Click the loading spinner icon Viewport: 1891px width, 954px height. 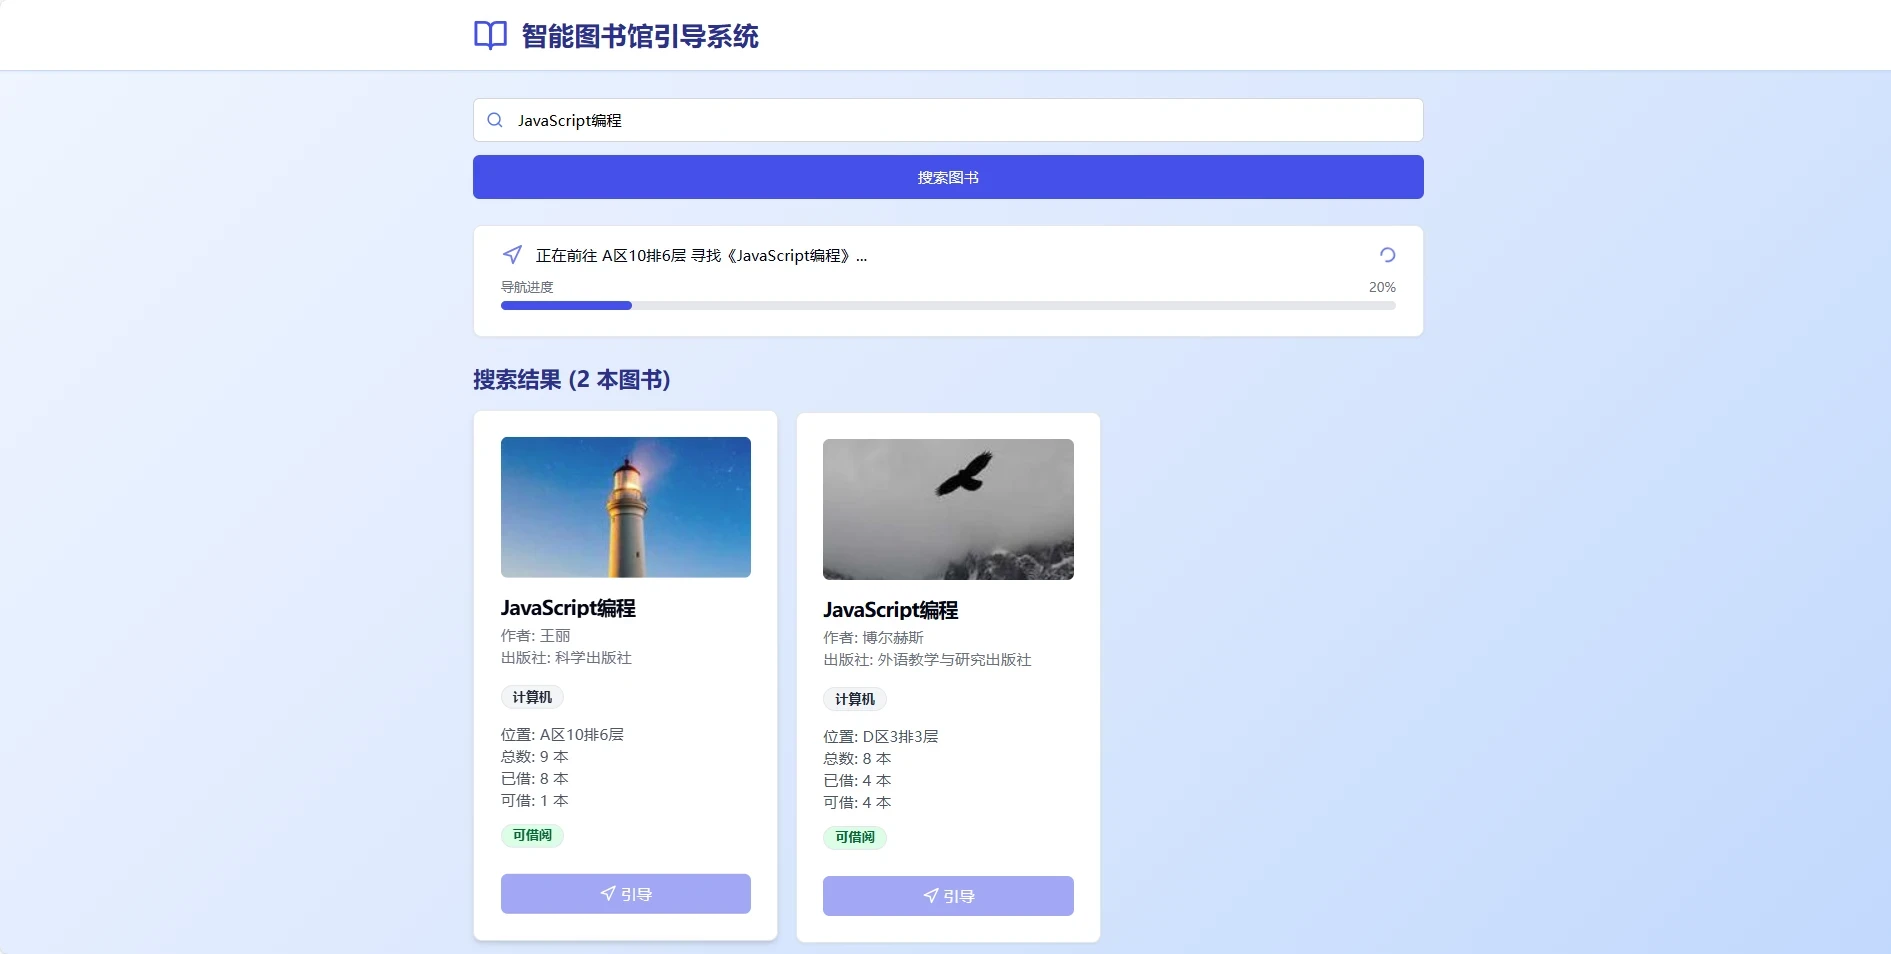pyautogui.click(x=1387, y=255)
